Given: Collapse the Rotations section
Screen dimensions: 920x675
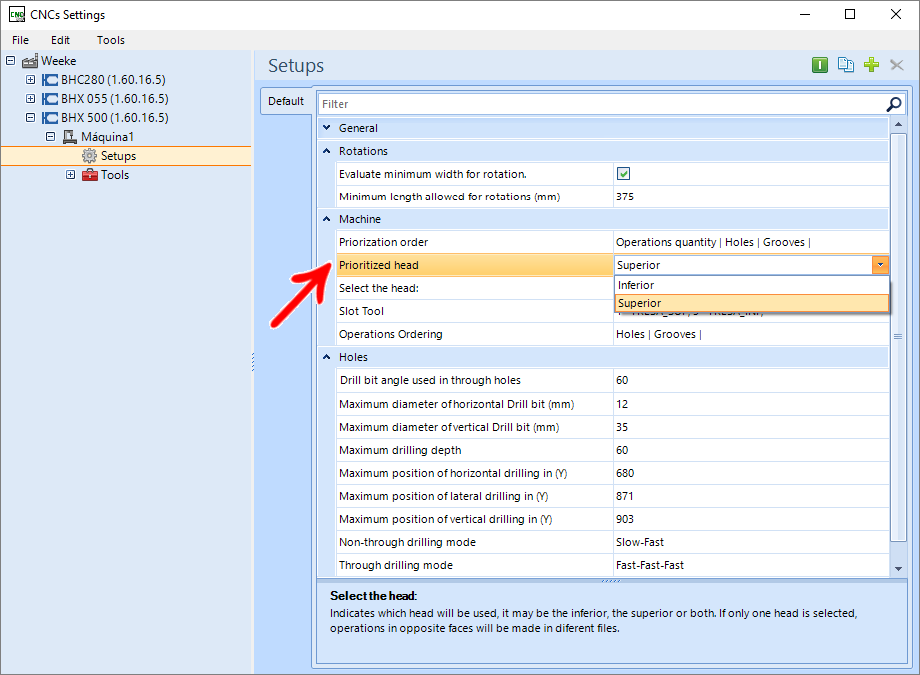Looking at the screenshot, I should pyautogui.click(x=327, y=151).
